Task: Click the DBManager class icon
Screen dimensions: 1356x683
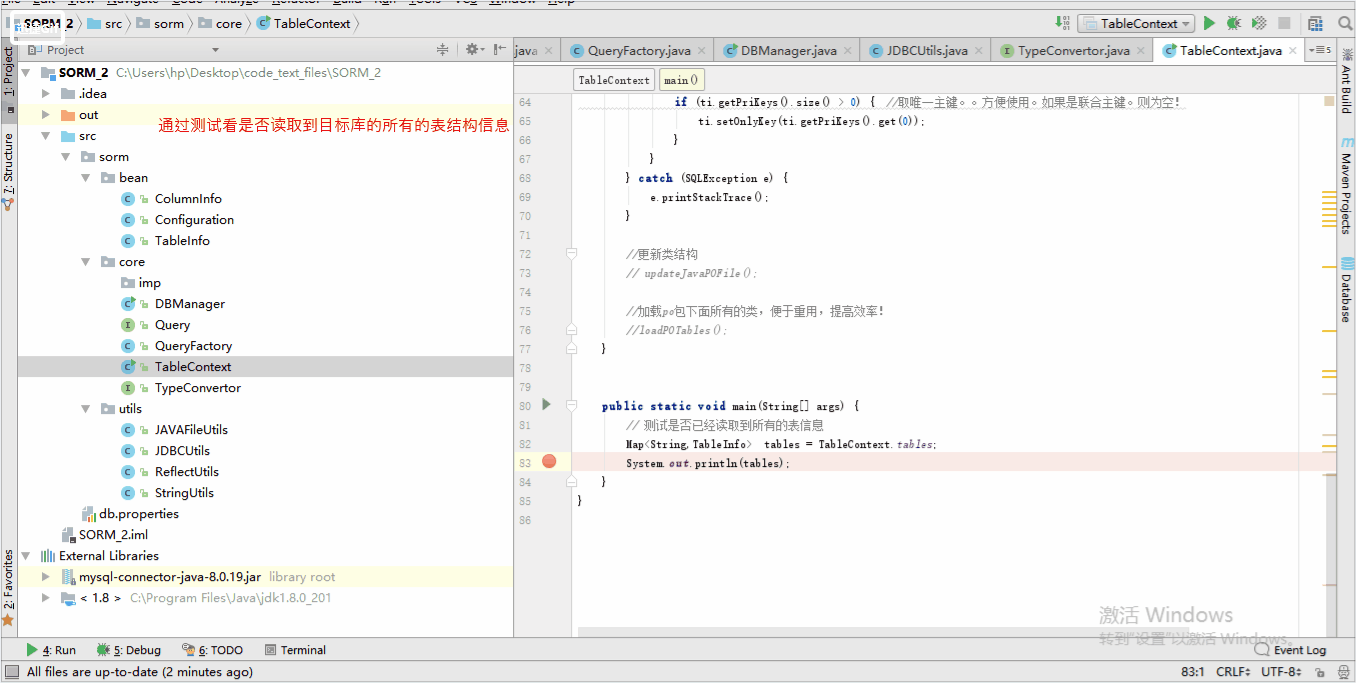Action: click(128, 304)
